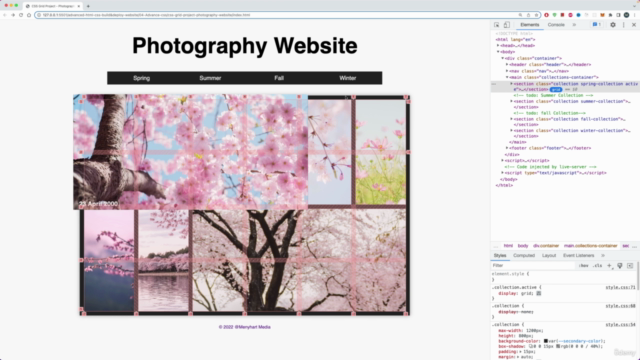Expand the summer-collection section node

coord(511,101)
